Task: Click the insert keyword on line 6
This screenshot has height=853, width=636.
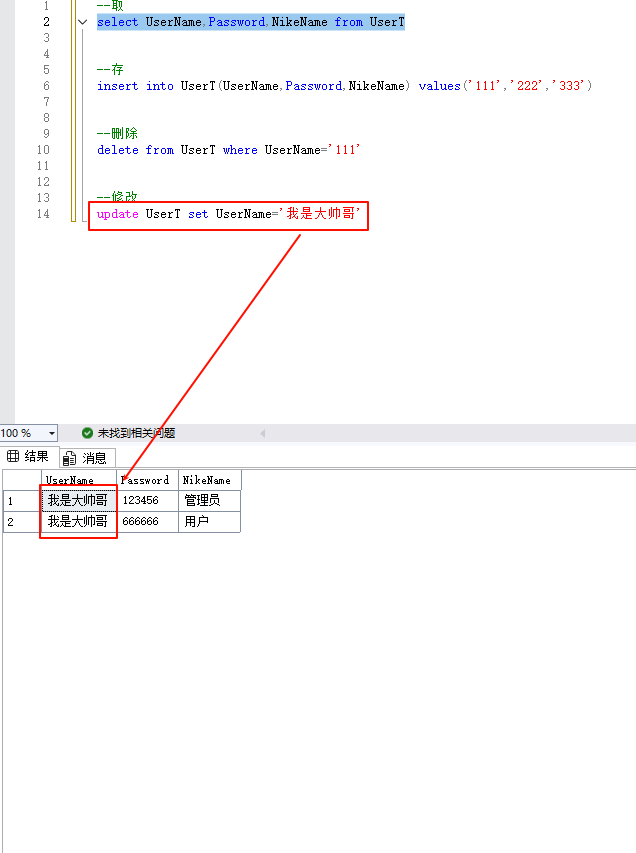Action: [x=118, y=86]
